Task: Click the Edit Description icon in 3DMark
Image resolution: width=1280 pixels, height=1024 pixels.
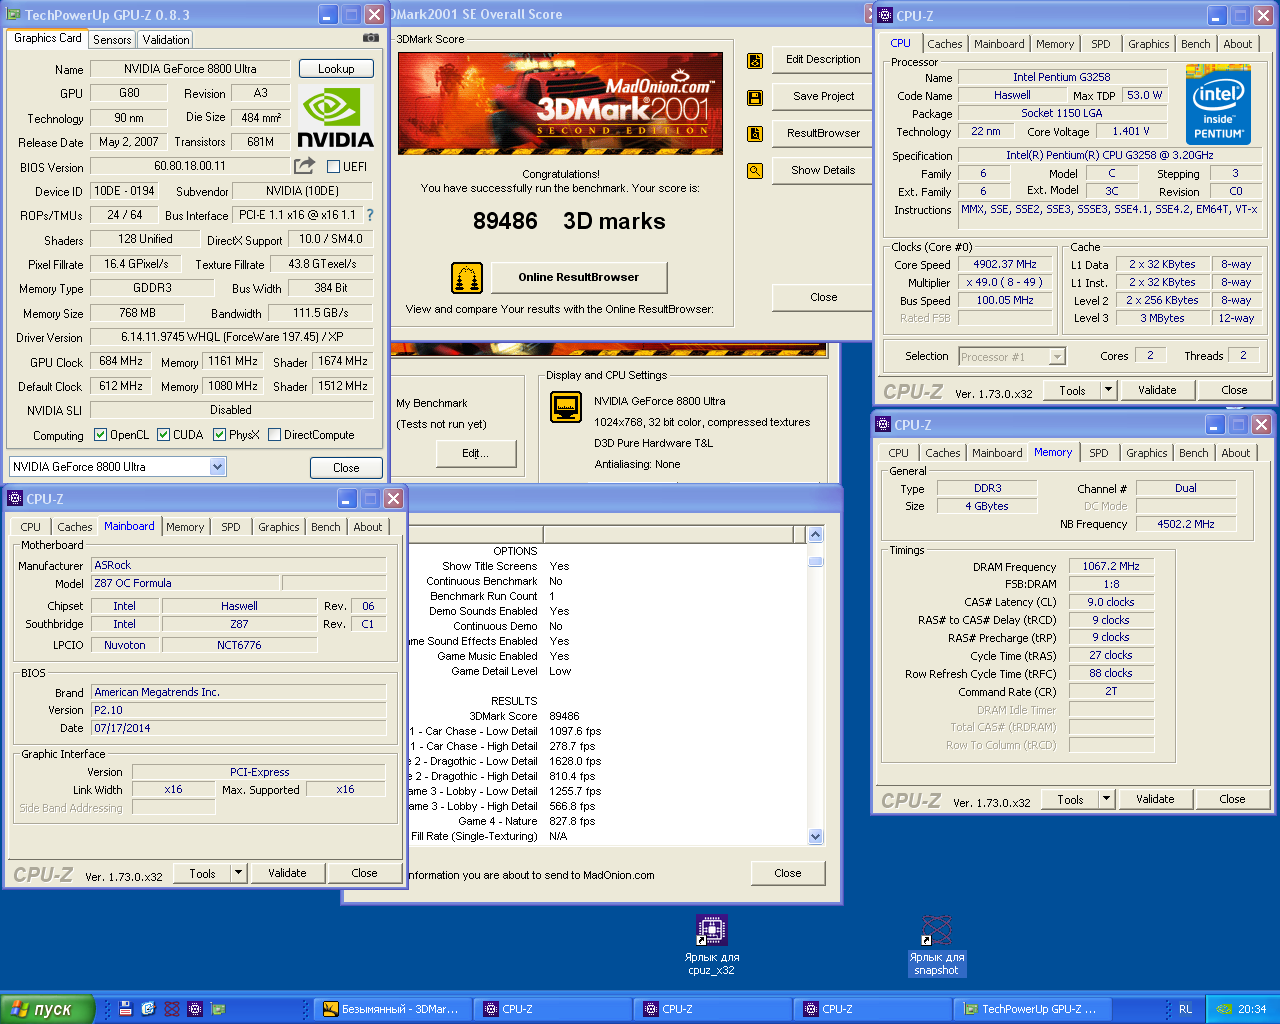Action: (755, 61)
